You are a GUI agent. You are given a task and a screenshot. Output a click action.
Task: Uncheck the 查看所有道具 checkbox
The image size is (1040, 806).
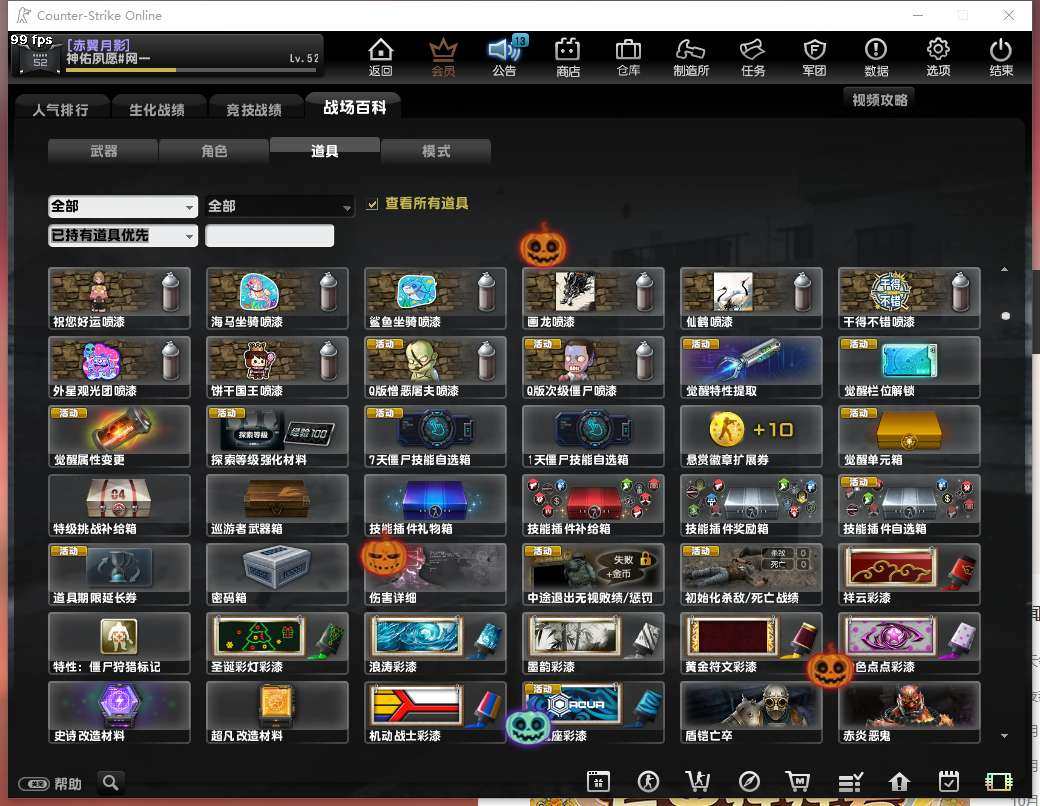(x=373, y=204)
